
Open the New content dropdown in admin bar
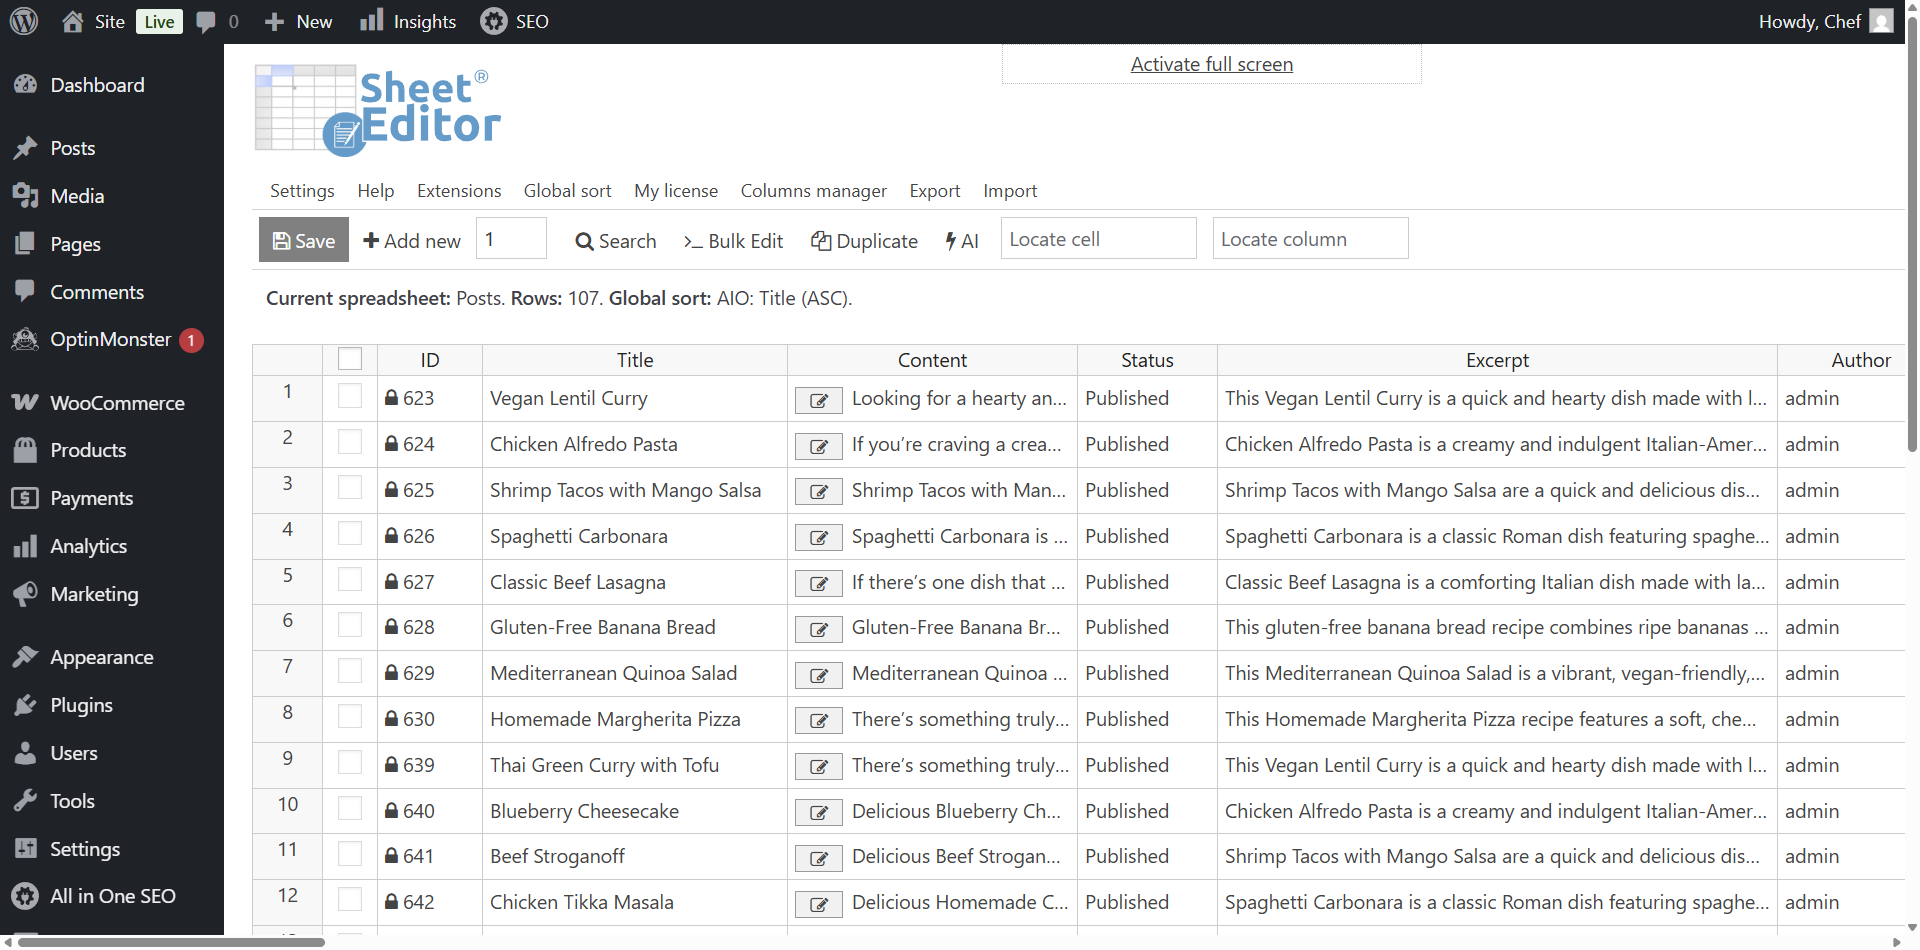298,22
